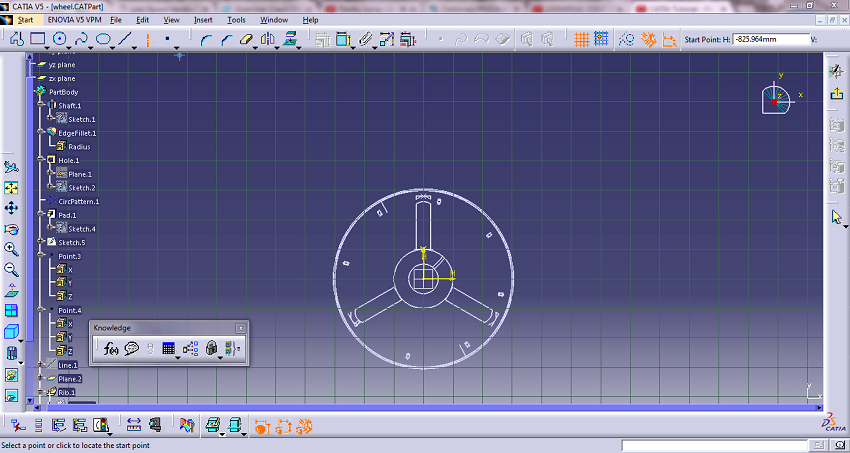850x453 pixels.
Task: Toggle Dimensional Constraints
Action: point(669,39)
